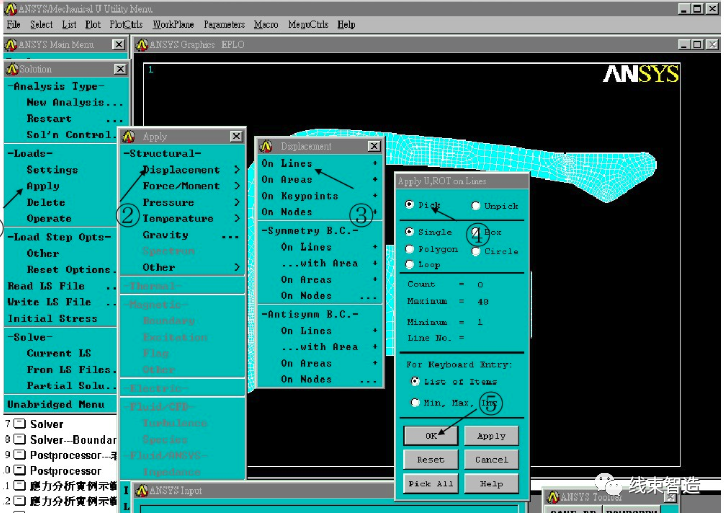Open Loads Settings in Solution menu
The image size is (724, 518).
pyautogui.click(x=52, y=170)
